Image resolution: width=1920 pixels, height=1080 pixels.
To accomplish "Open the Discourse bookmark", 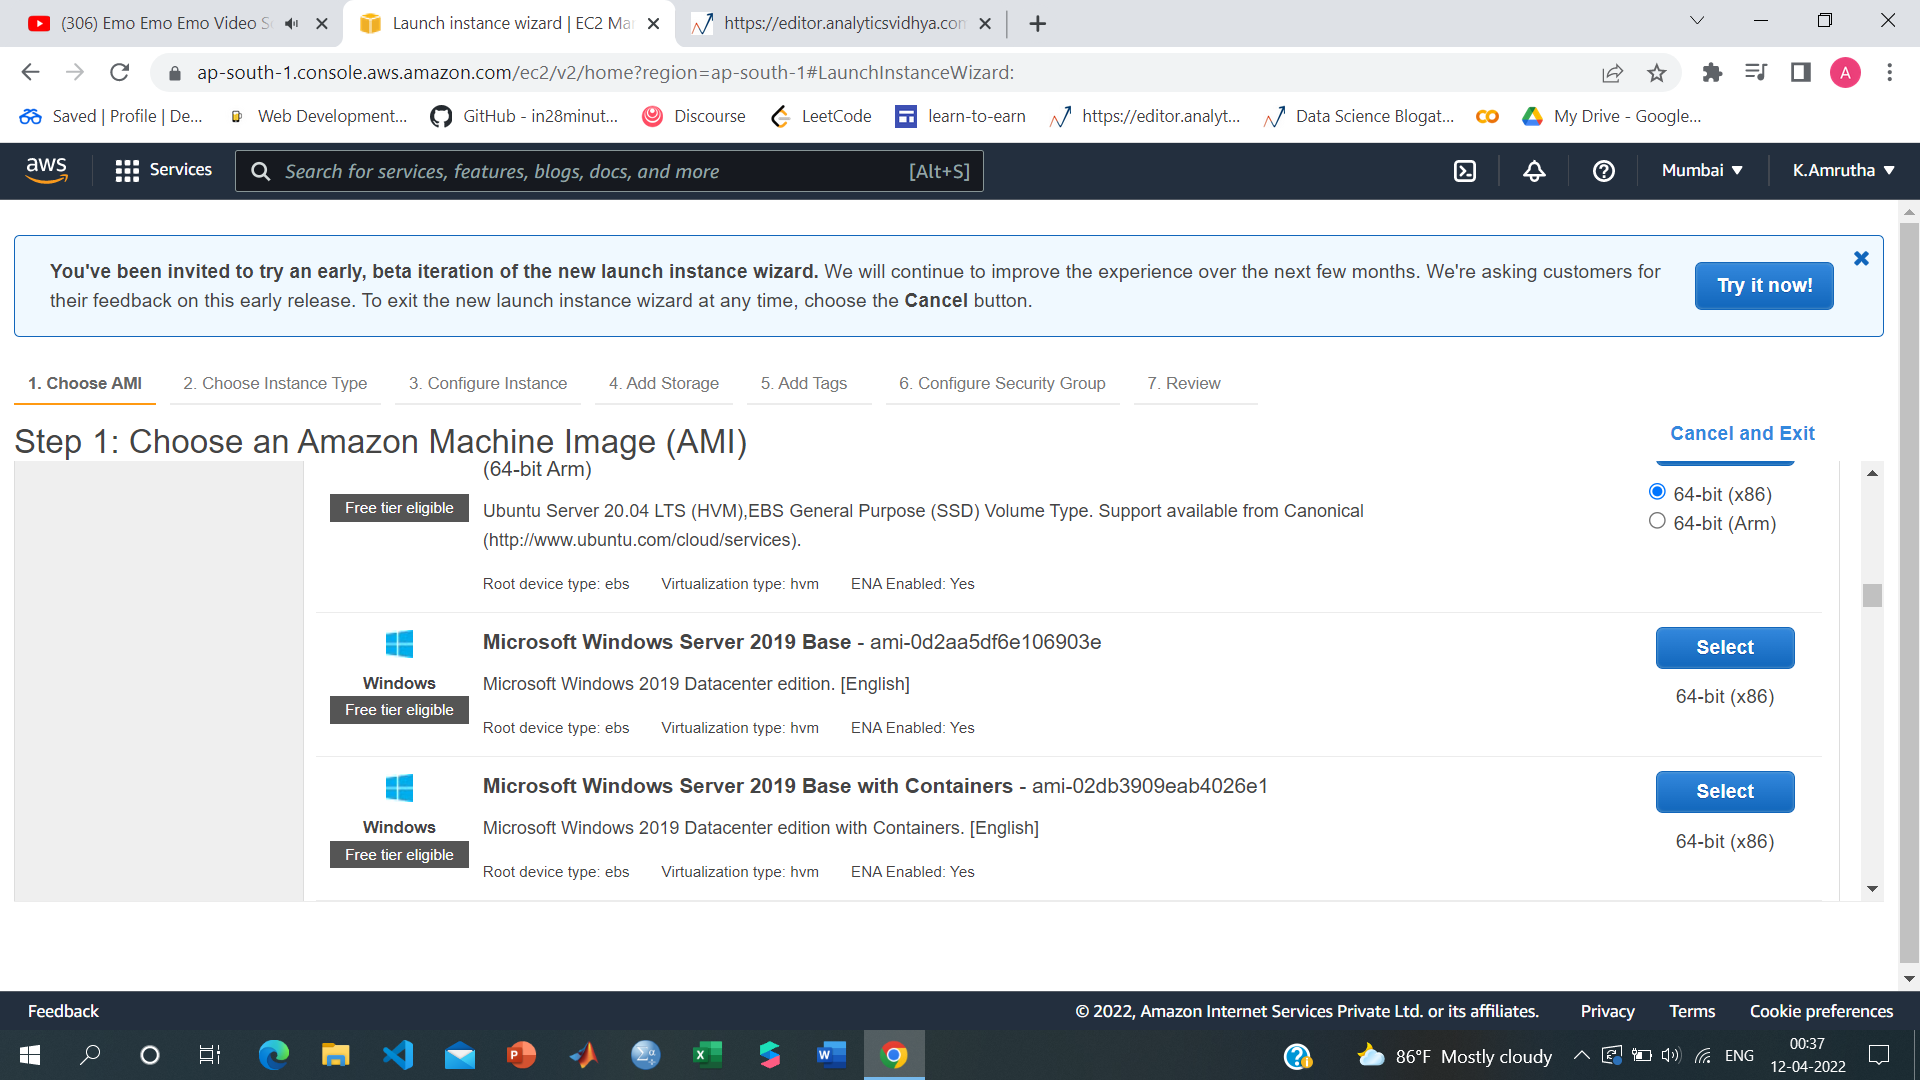I will click(694, 116).
